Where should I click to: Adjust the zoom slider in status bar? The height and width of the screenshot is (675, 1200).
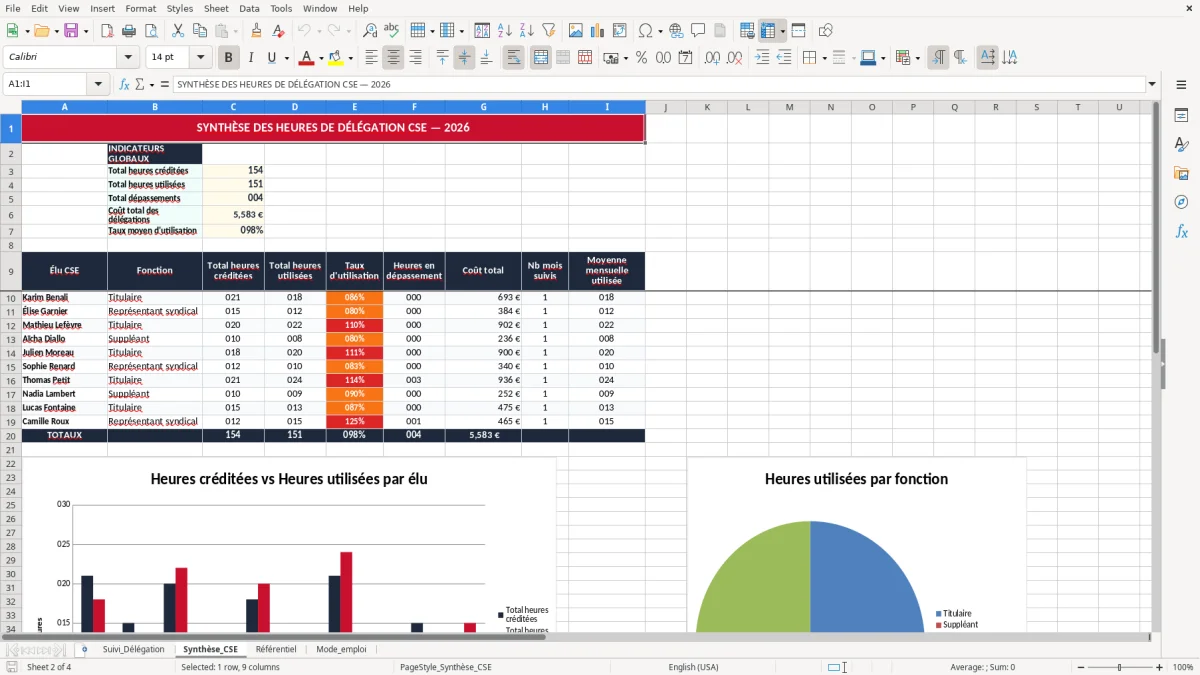click(x=1120, y=667)
